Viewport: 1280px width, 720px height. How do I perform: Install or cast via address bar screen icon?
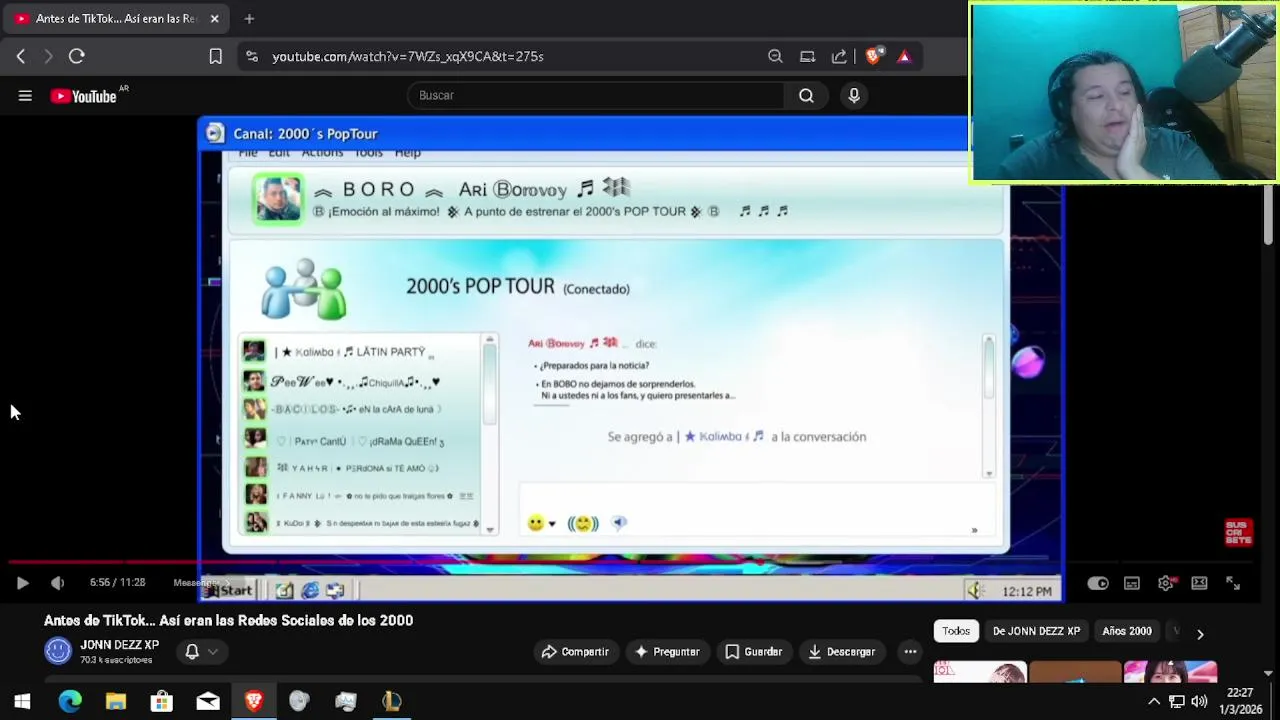point(807,56)
